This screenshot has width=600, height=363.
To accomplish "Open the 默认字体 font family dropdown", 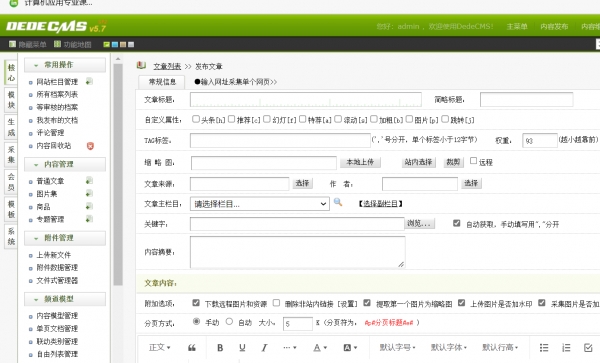I will pyautogui.click(x=448, y=347).
